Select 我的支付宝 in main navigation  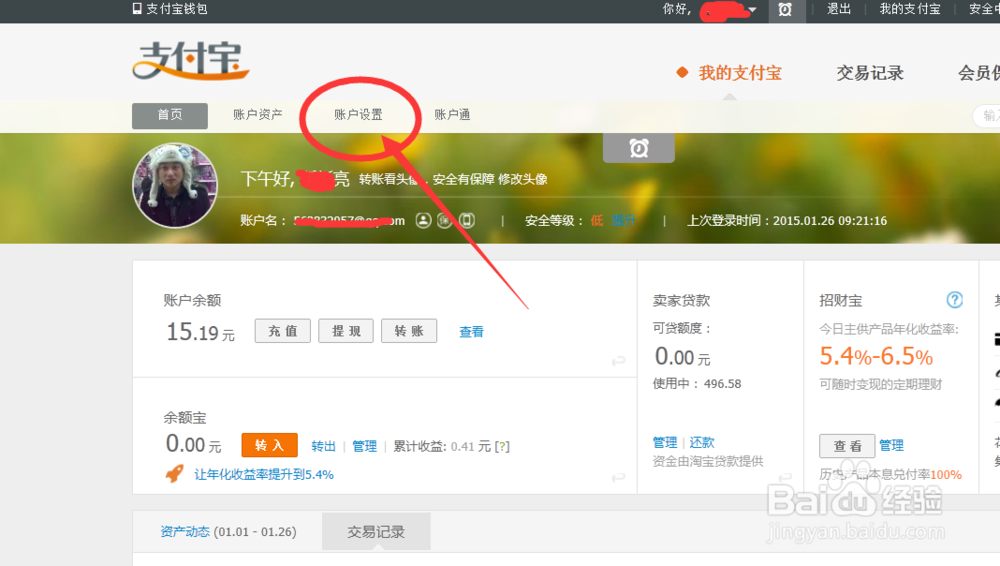pyautogui.click(x=740, y=73)
